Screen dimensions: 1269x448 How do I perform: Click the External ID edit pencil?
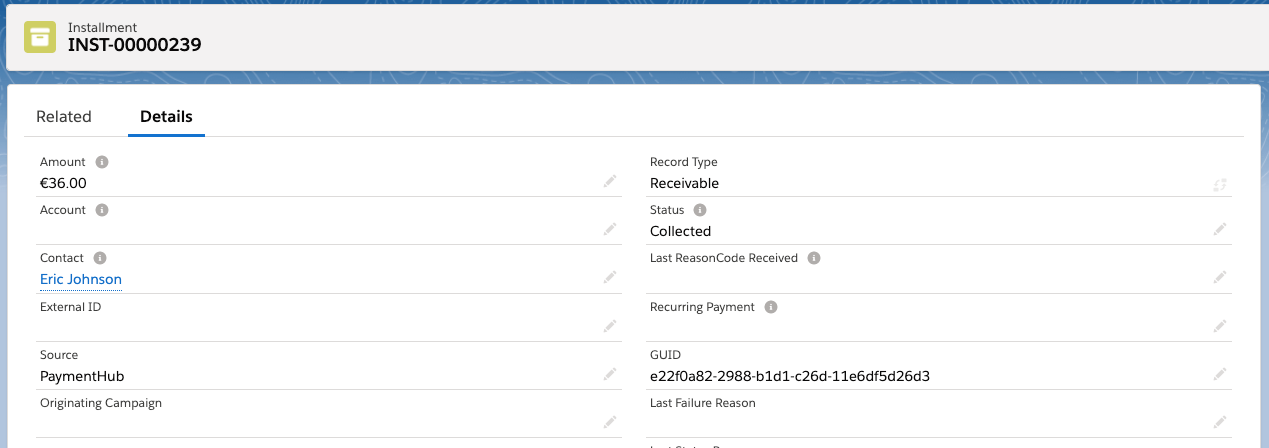pyautogui.click(x=610, y=326)
